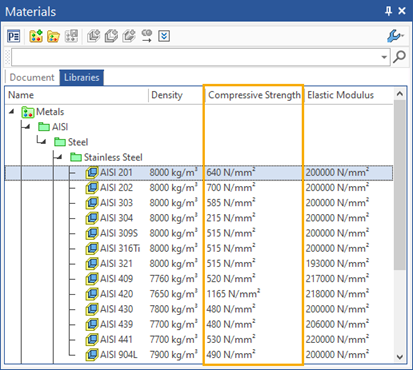
Task: Click the magnifier search icon
Action: [399, 57]
